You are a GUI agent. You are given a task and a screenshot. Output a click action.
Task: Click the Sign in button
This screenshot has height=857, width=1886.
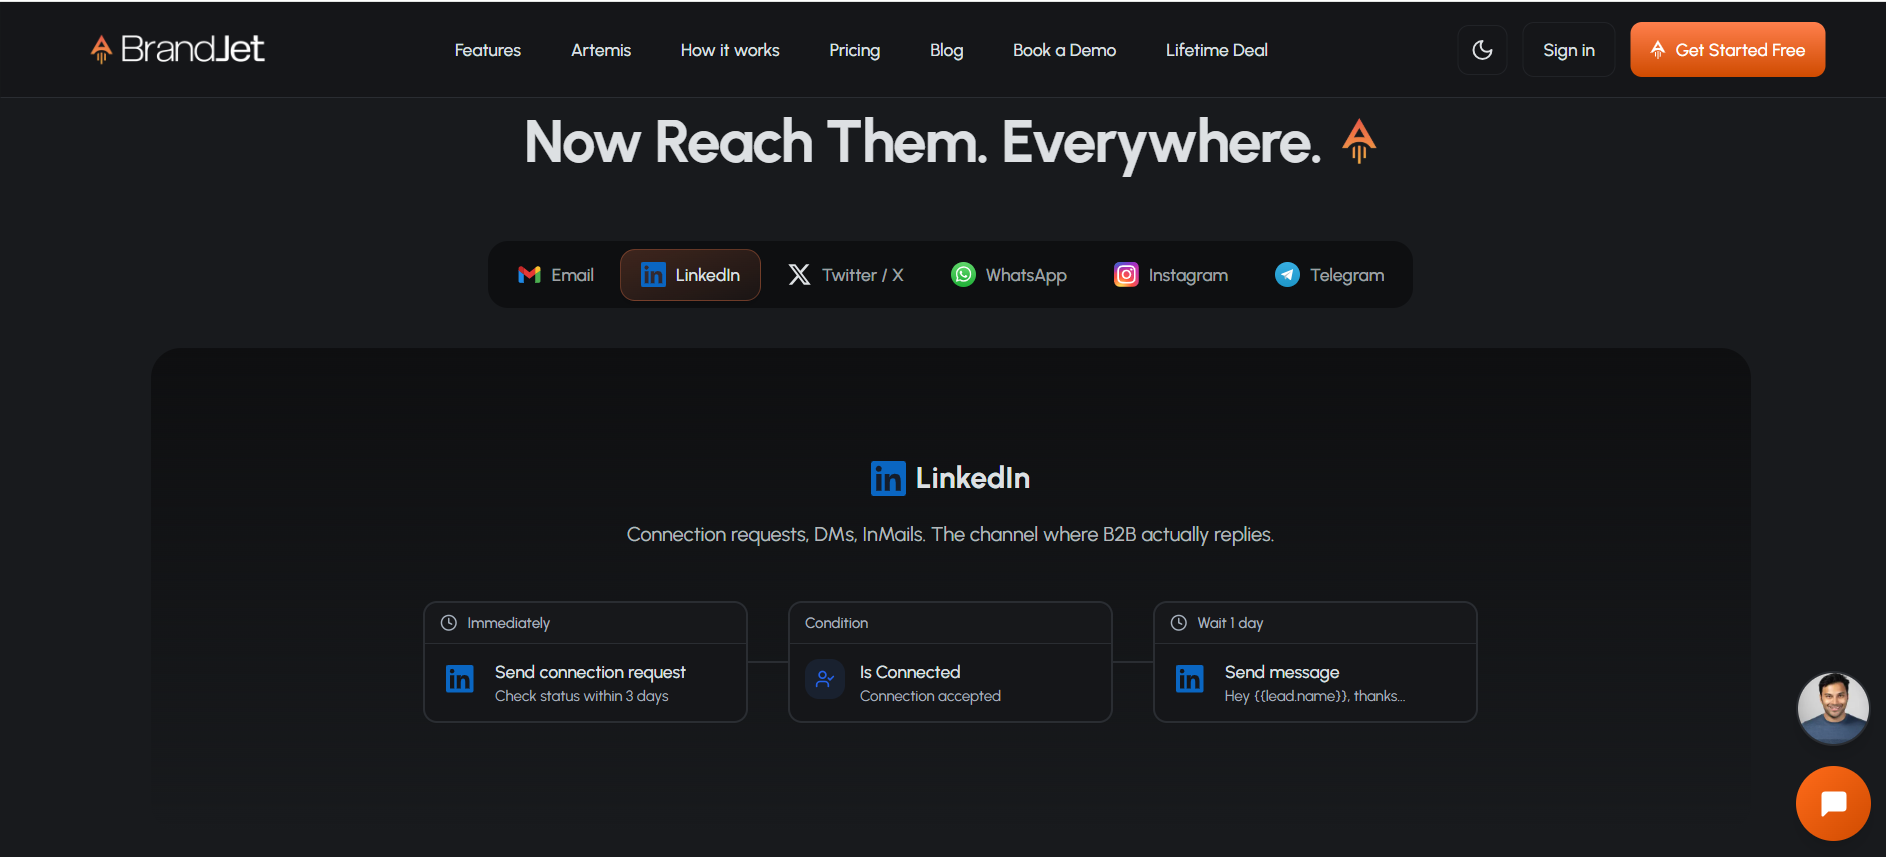1568,50
